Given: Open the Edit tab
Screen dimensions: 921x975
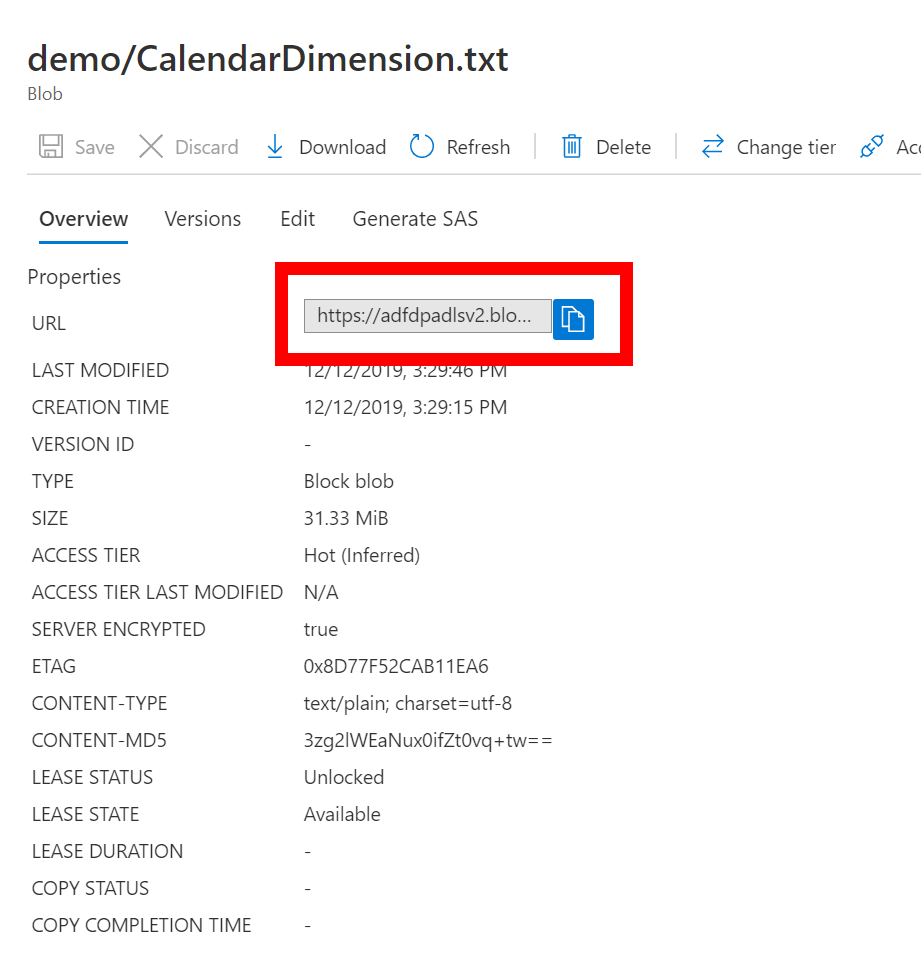Looking at the screenshot, I should pyautogui.click(x=297, y=219).
